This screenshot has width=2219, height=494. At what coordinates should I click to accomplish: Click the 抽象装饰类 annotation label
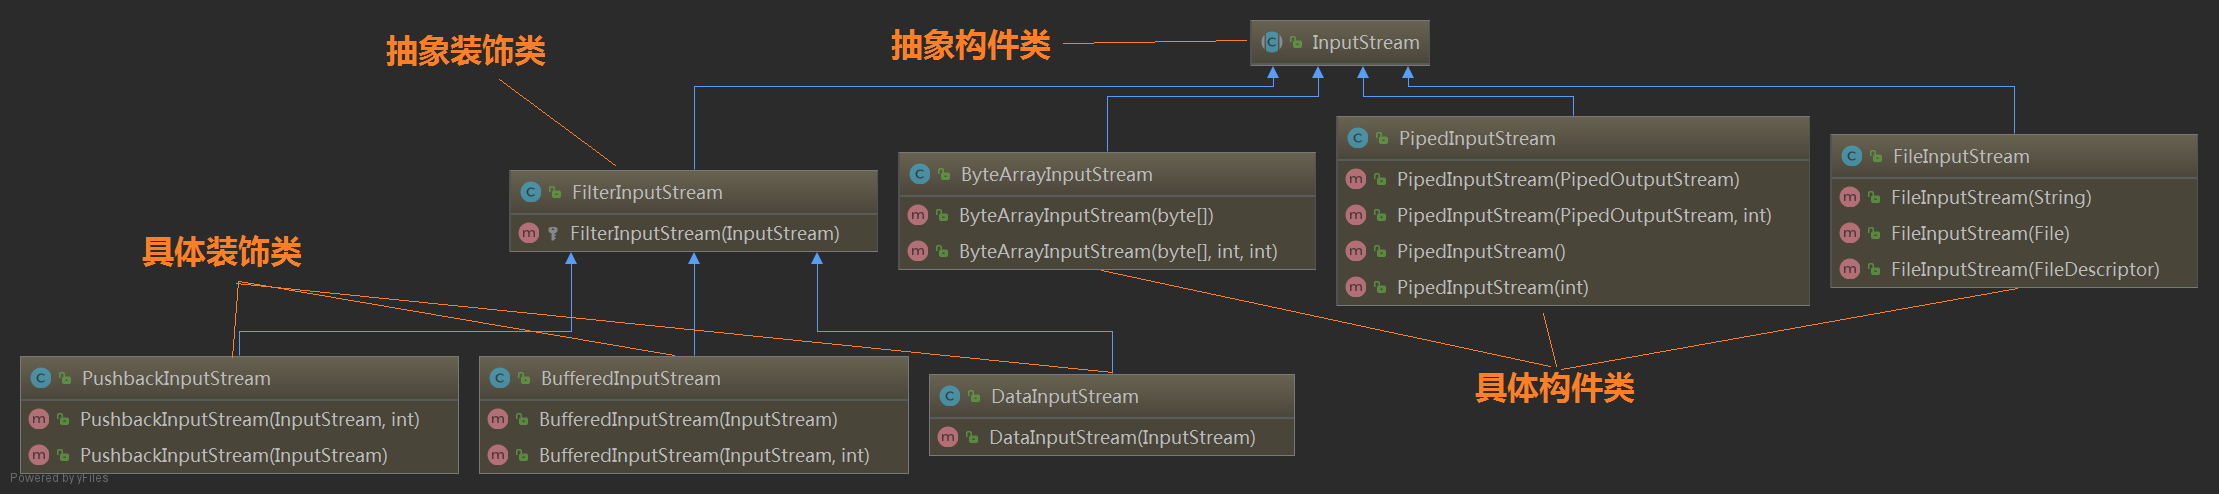466,51
